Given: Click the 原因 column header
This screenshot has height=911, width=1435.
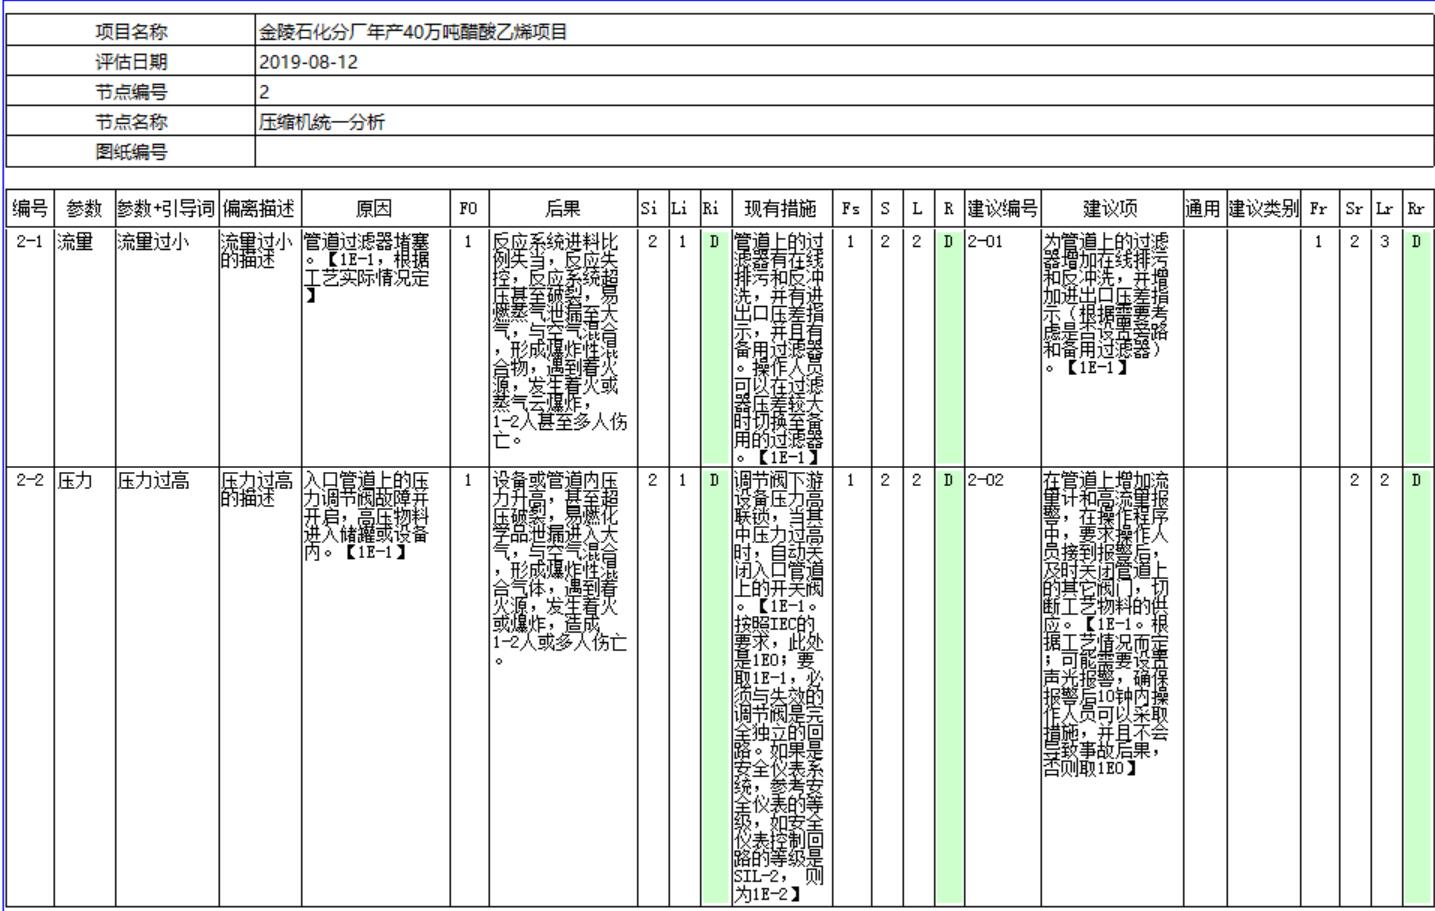Looking at the screenshot, I should tap(375, 208).
